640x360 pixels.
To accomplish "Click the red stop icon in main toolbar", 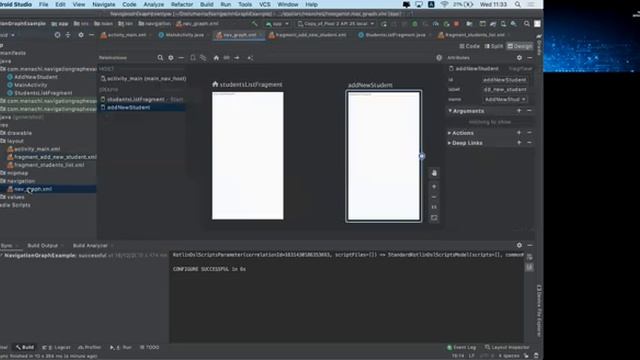I will point(456,24).
